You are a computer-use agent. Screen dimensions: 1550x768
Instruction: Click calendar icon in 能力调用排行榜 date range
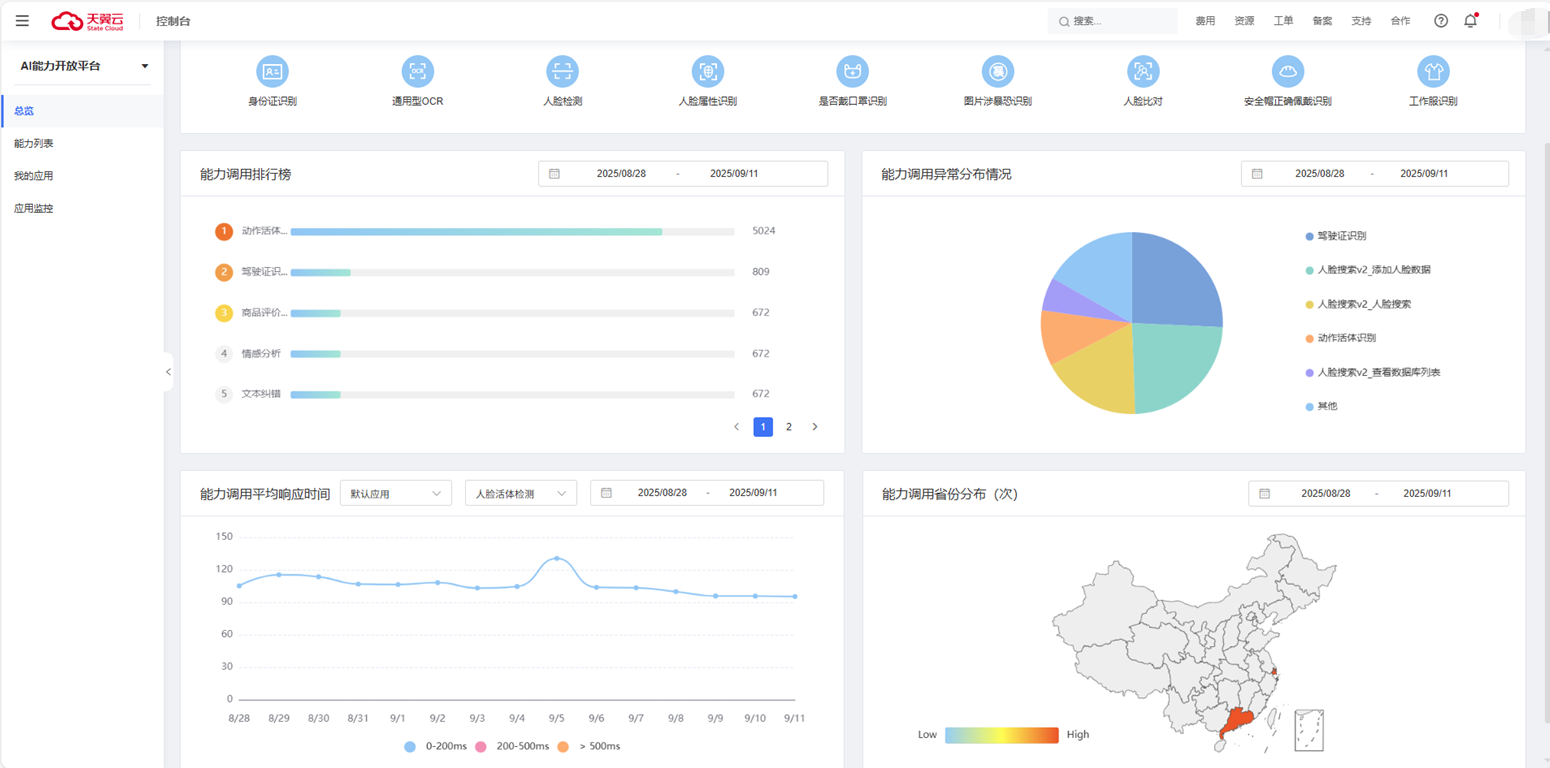[x=554, y=173]
